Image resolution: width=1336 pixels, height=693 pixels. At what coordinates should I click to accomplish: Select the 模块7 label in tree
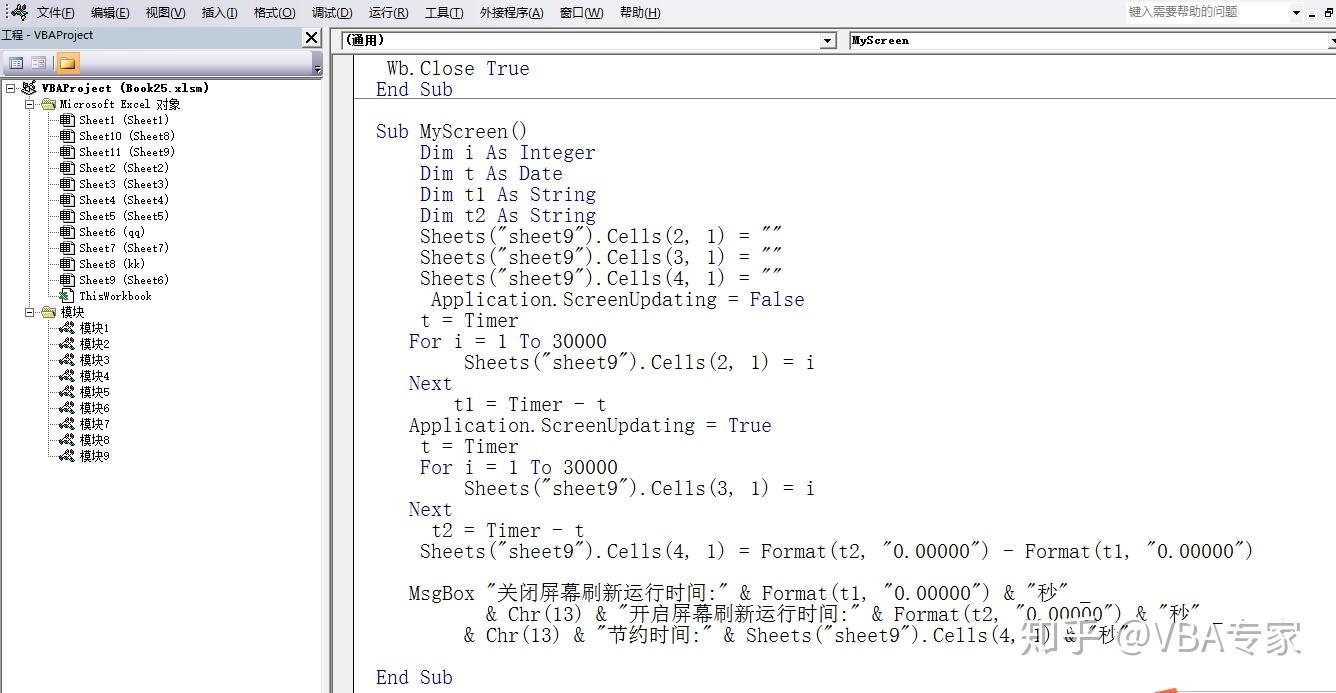(x=95, y=424)
